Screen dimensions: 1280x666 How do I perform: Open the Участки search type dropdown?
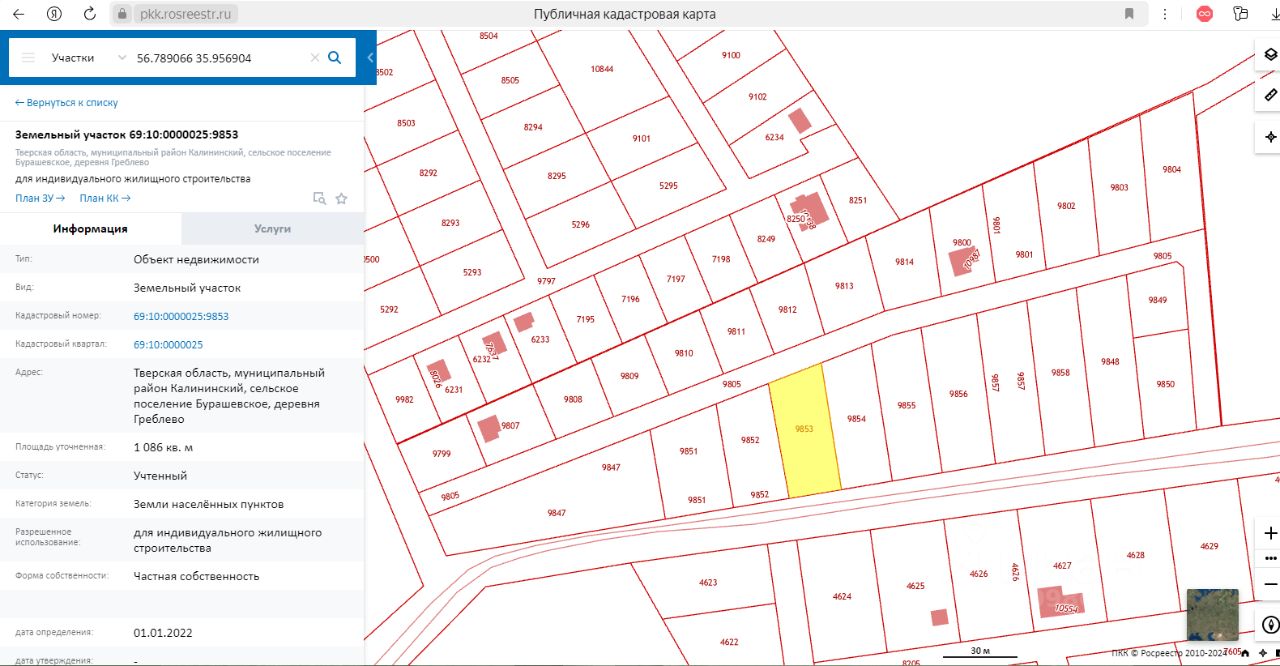(89, 58)
